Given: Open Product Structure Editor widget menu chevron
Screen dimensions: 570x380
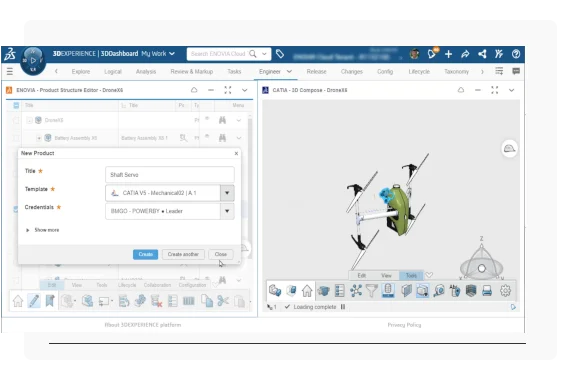Looking at the screenshot, I should click(245, 90).
